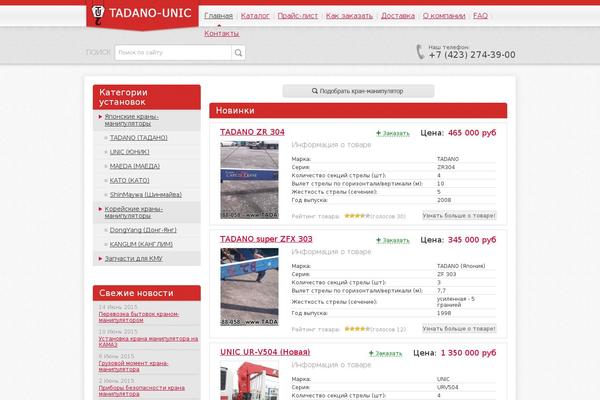600x400 pixels.
Task: Open news Установка крана манипулятора на КАМАЗ
Action: (148, 342)
